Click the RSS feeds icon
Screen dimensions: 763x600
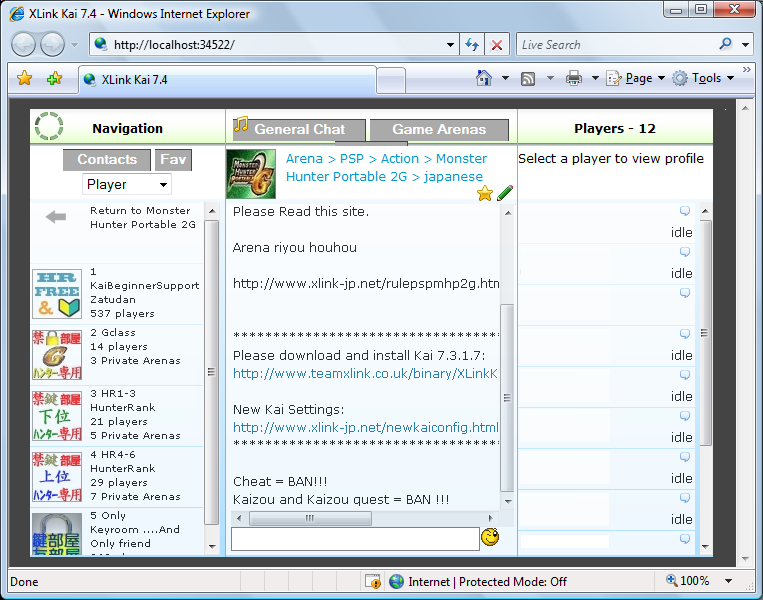point(528,78)
